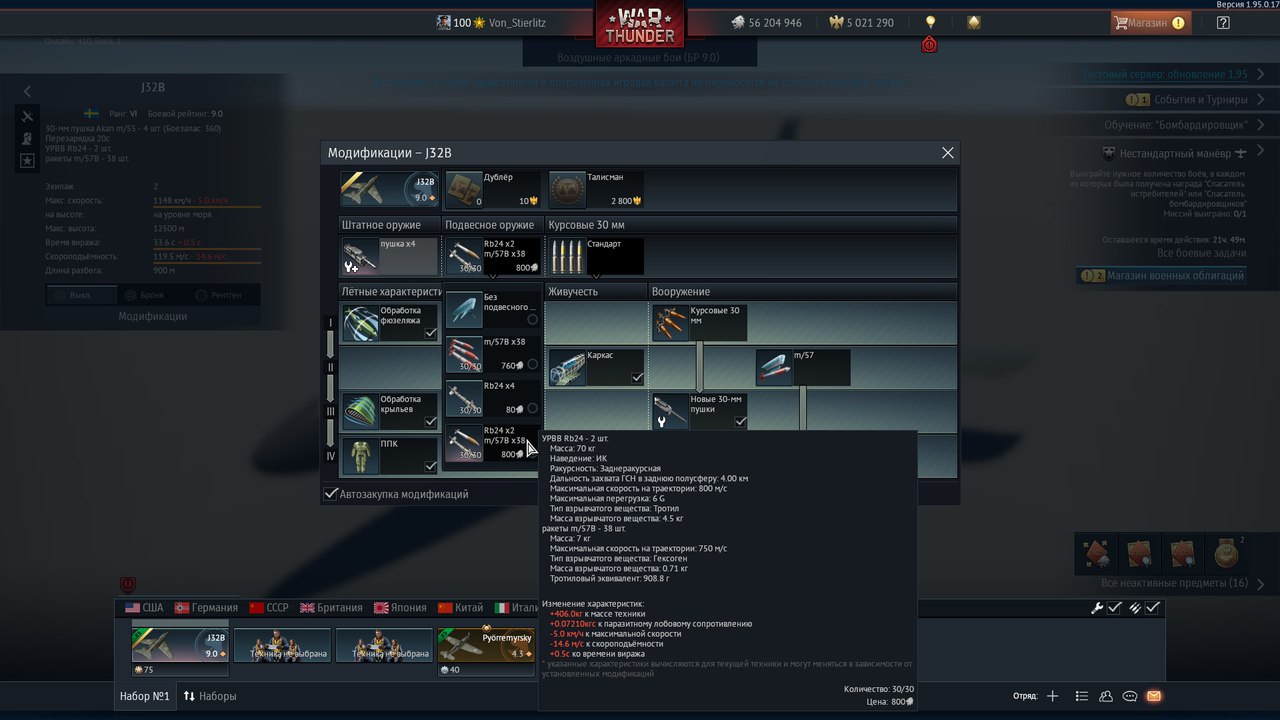
Task: Select the пушка x4 standard weapon
Action: tap(390, 256)
